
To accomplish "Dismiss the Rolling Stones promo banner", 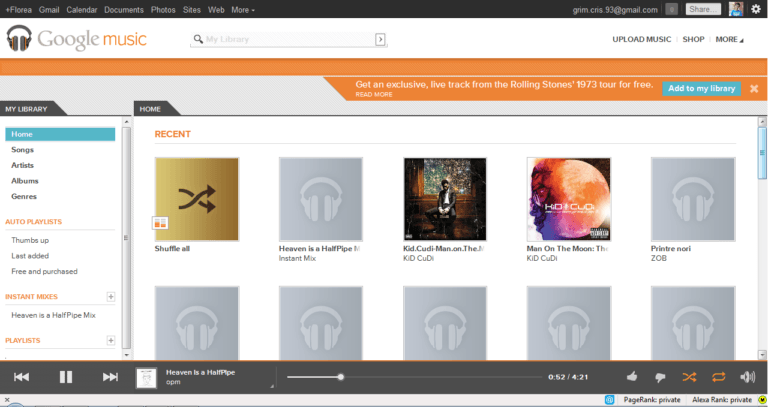I will click(x=754, y=89).
